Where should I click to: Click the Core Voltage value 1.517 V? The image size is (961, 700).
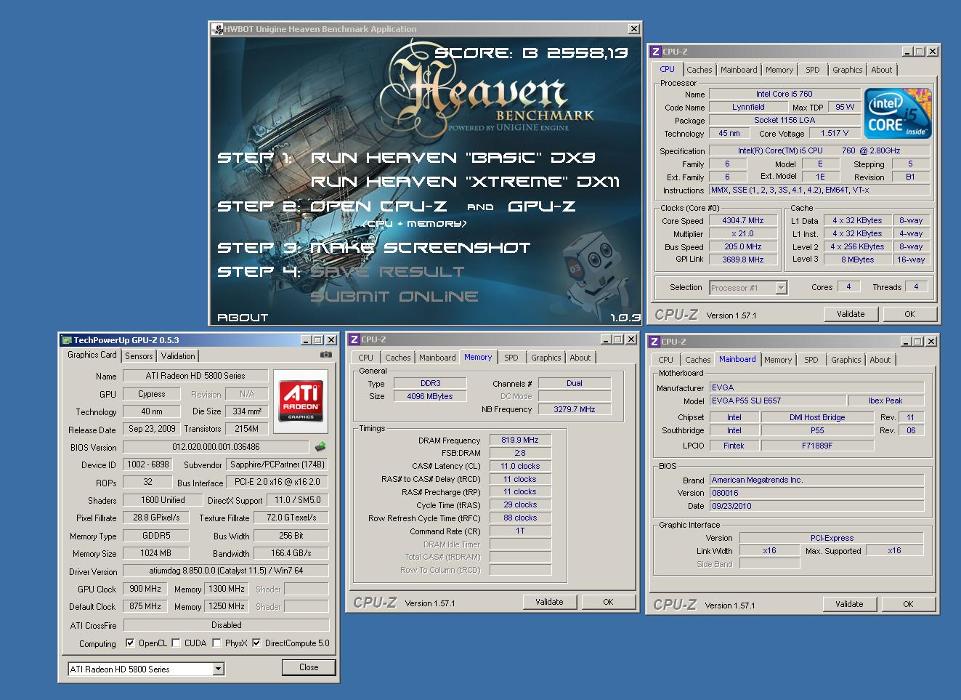pos(834,133)
